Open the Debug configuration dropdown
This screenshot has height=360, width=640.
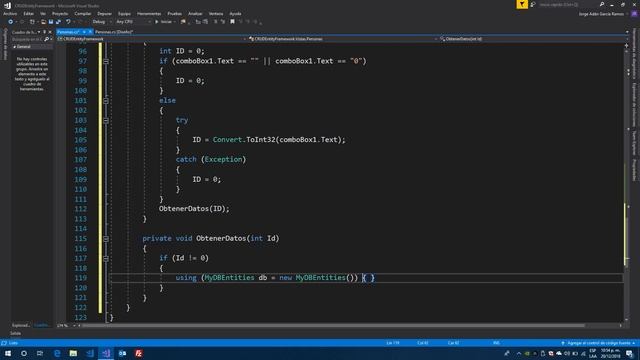pyautogui.click(x=102, y=22)
